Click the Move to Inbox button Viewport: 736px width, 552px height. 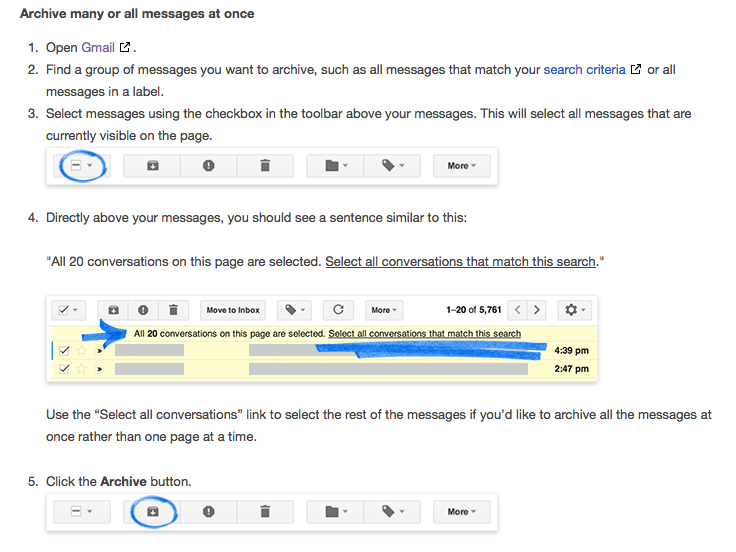[233, 310]
